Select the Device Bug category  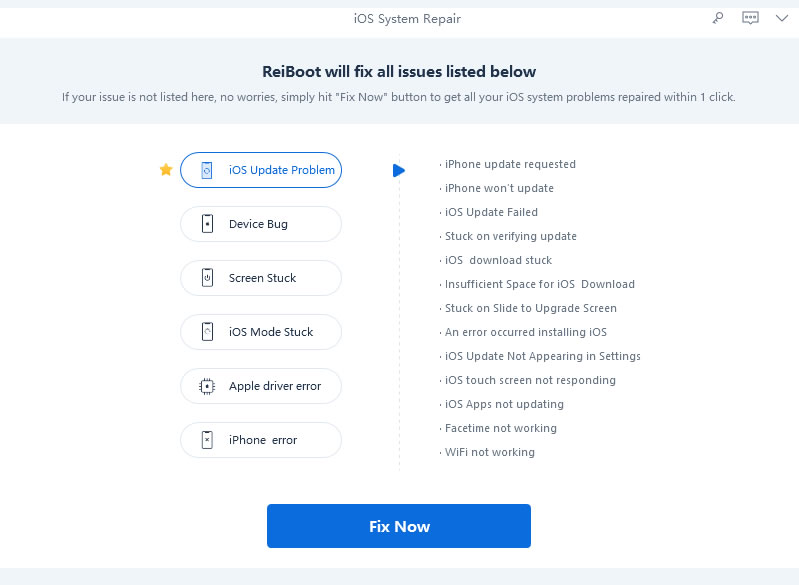coord(261,224)
